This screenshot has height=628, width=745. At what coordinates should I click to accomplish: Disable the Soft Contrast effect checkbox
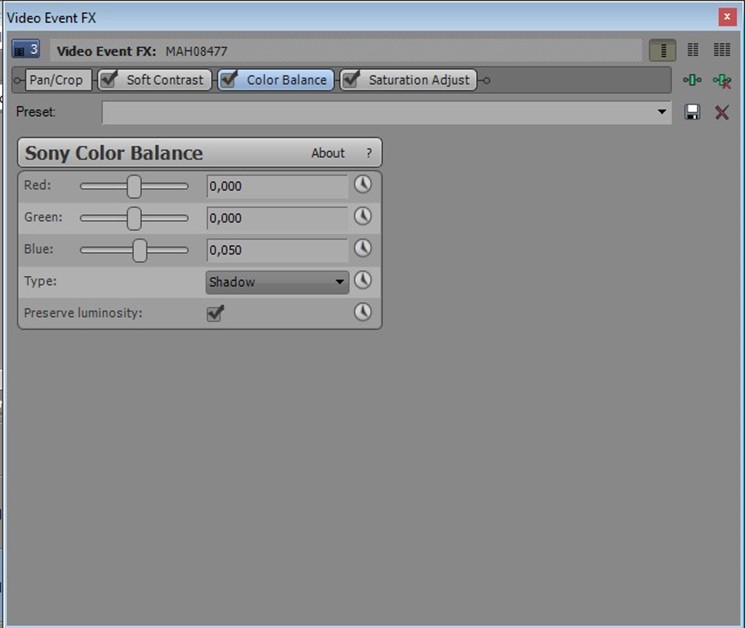coord(109,79)
